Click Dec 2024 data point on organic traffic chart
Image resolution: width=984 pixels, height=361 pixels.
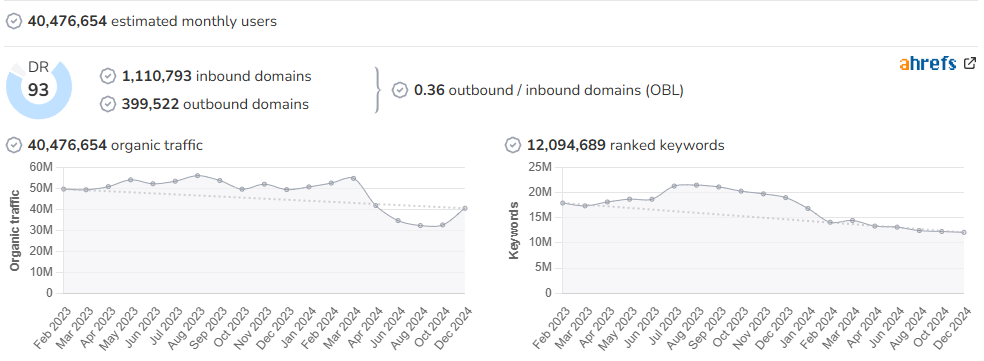click(465, 208)
